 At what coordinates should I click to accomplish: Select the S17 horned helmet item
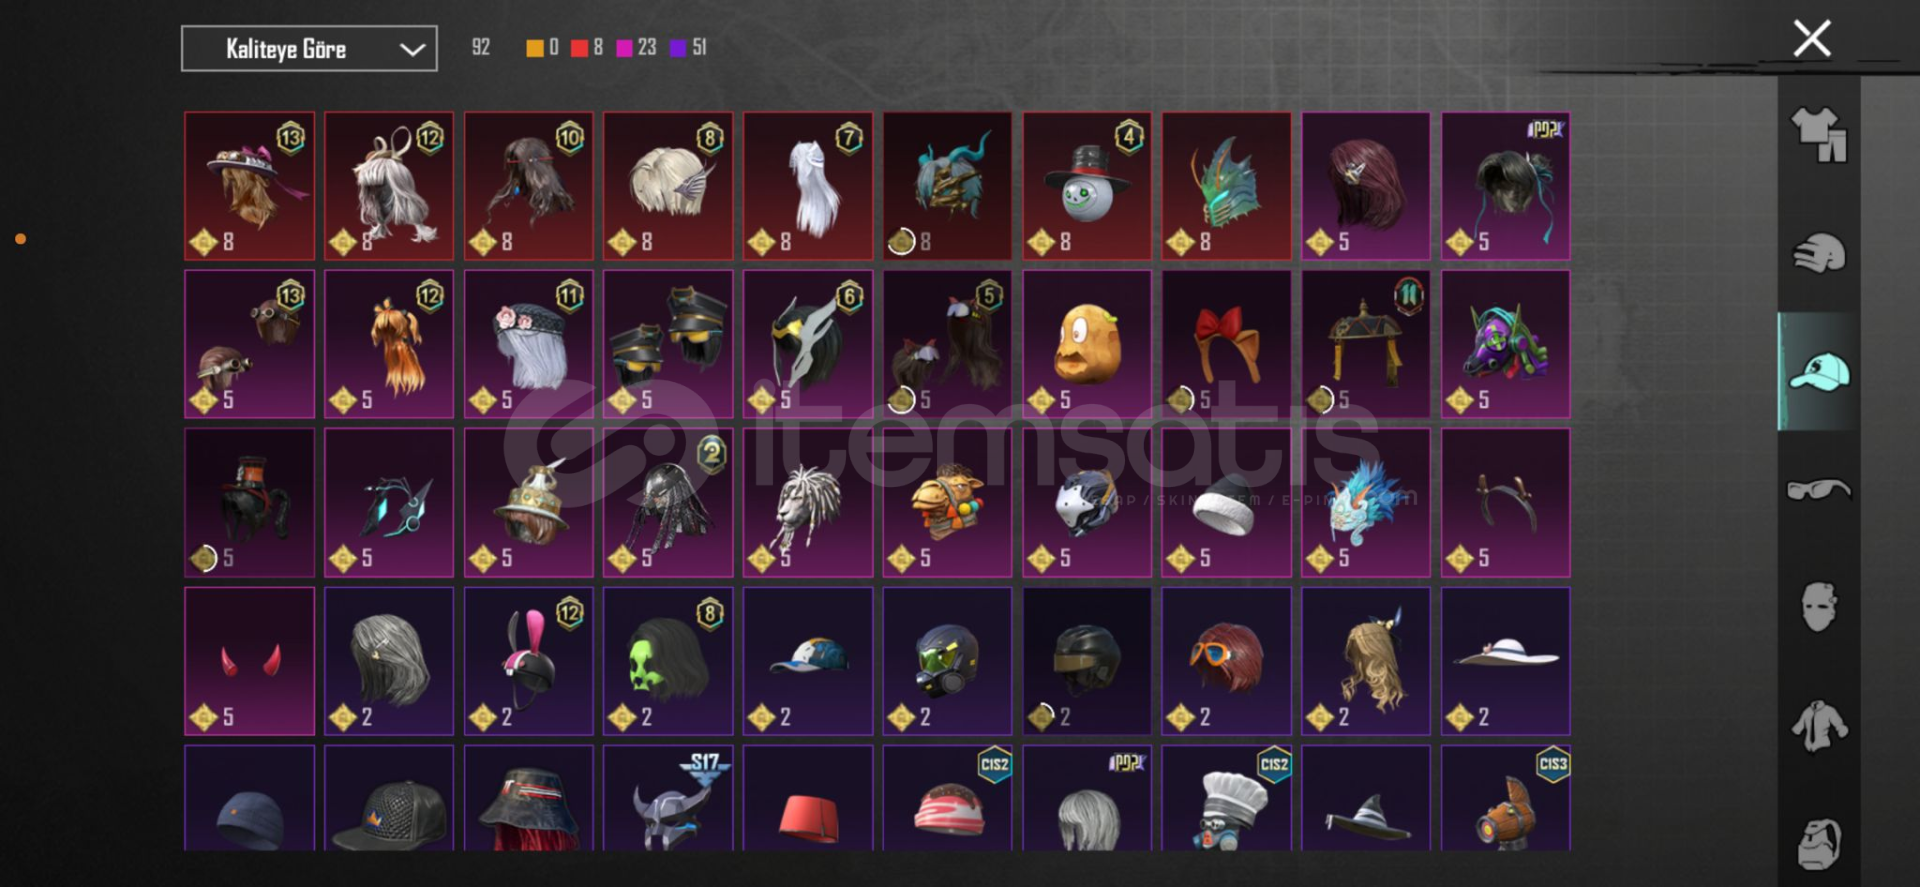pyautogui.click(x=668, y=798)
